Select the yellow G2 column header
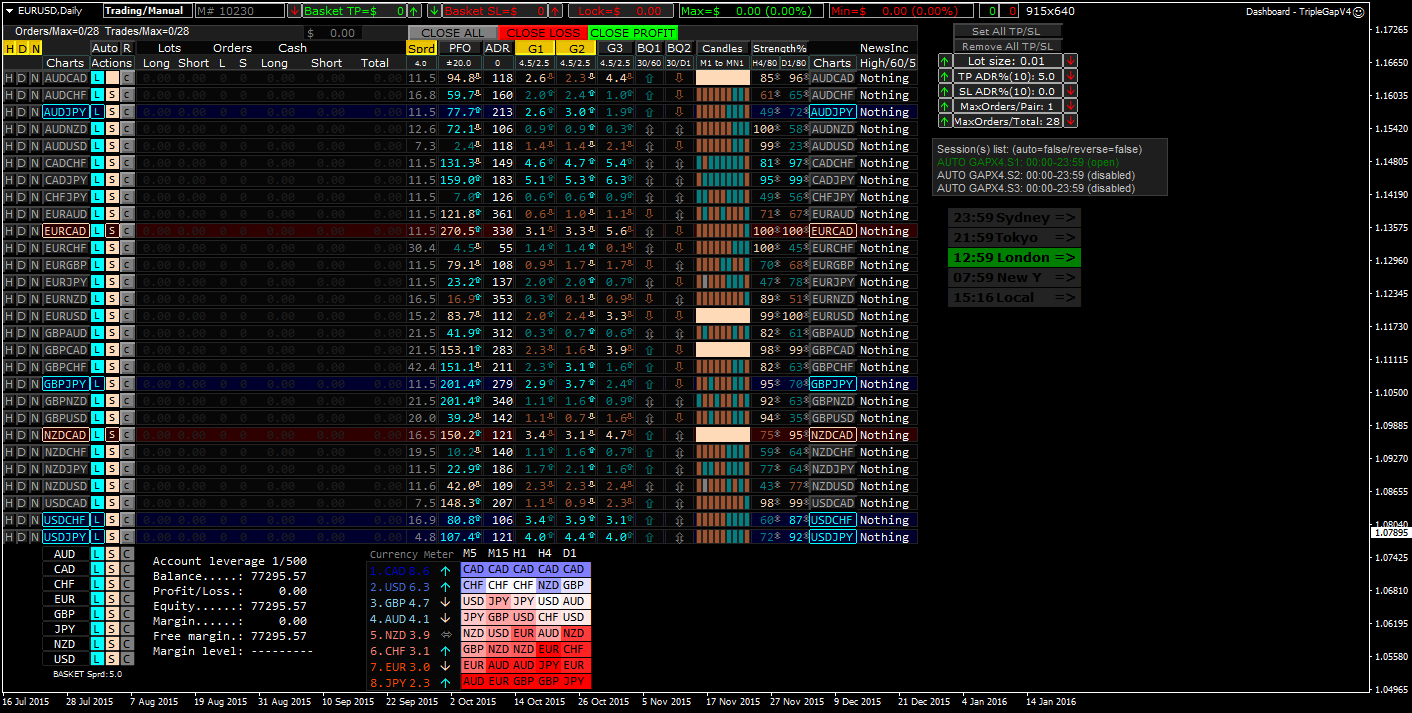The image size is (1412, 713). [x=576, y=48]
